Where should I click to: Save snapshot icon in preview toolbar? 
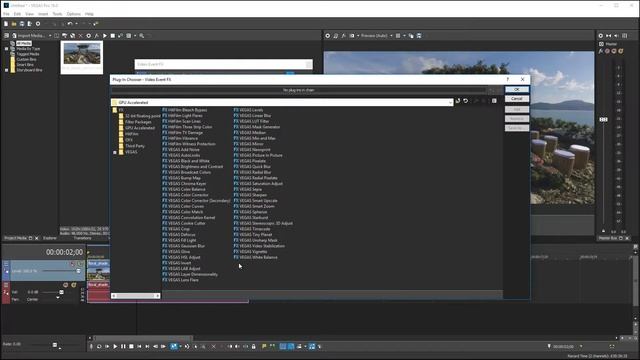pyautogui.click(x=419, y=36)
